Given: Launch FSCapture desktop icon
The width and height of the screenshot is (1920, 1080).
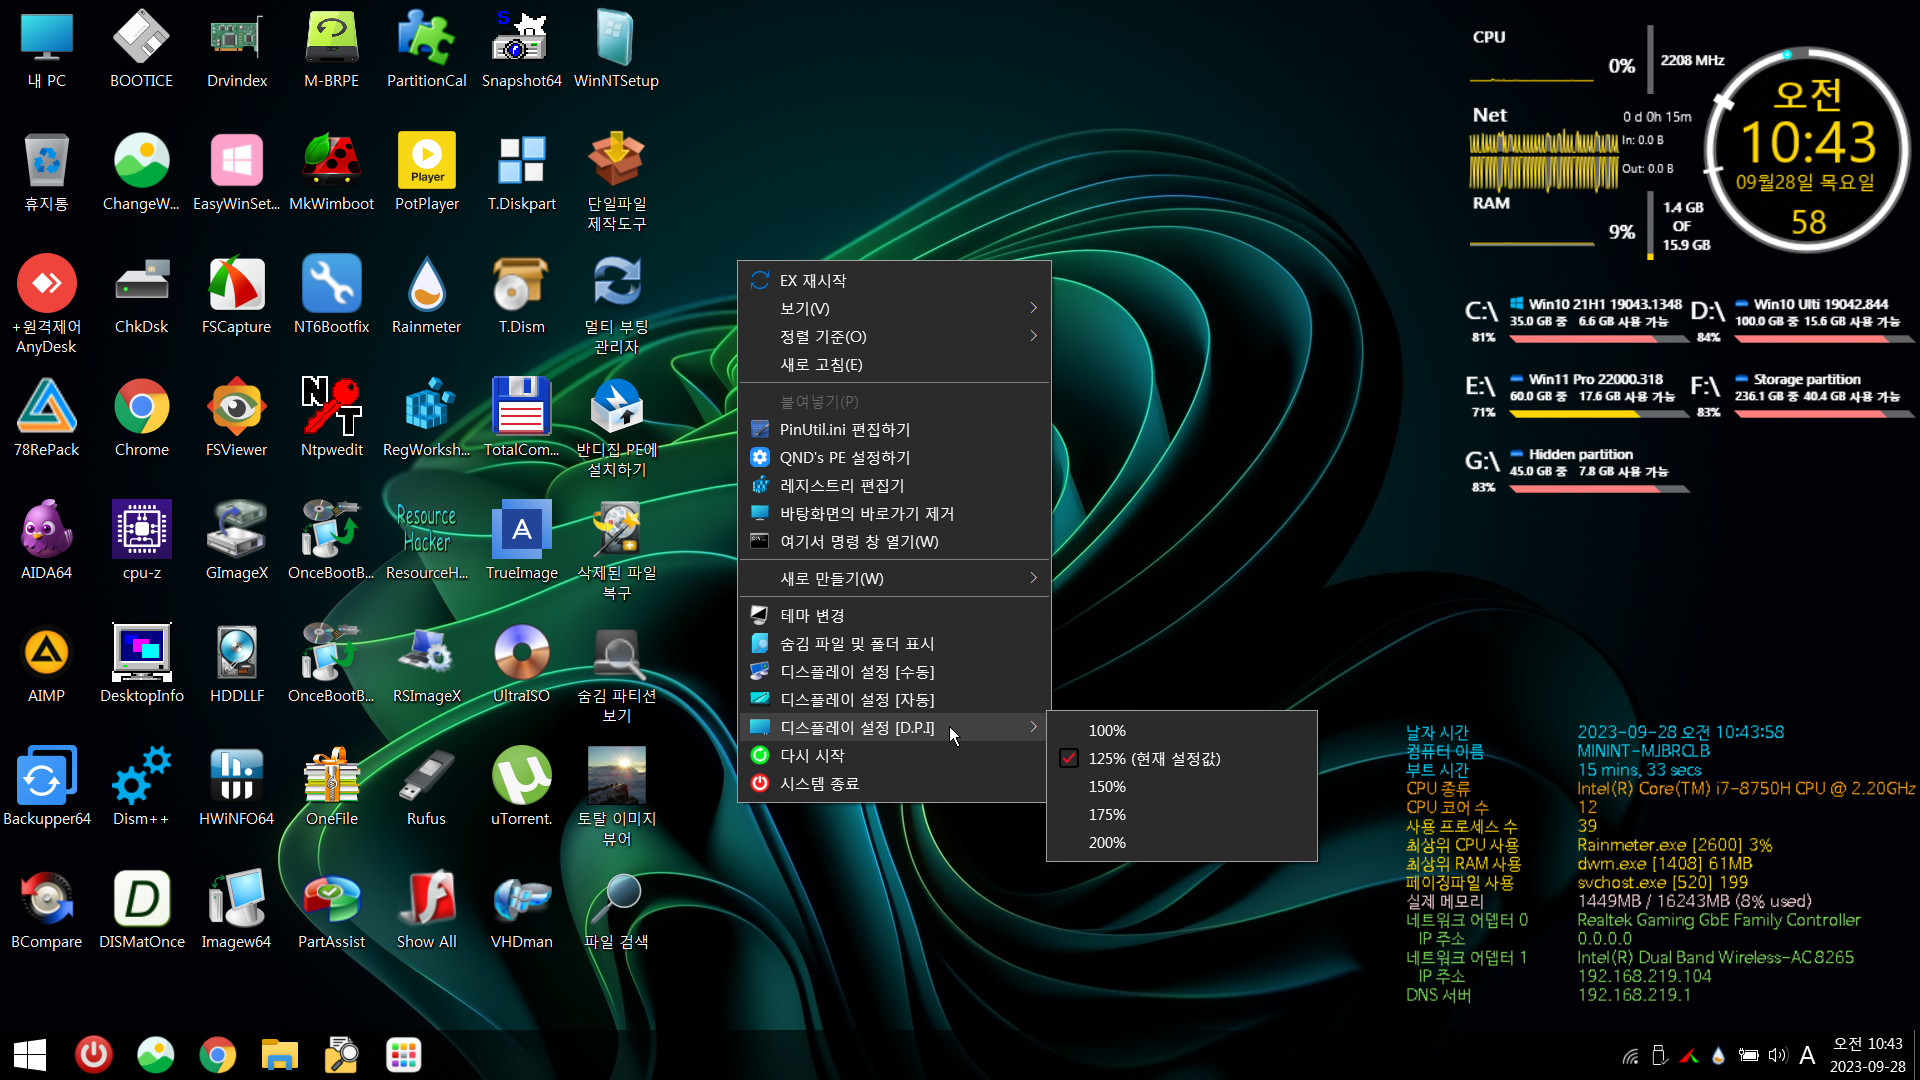Looking at the screenshot, I should 236,294.
